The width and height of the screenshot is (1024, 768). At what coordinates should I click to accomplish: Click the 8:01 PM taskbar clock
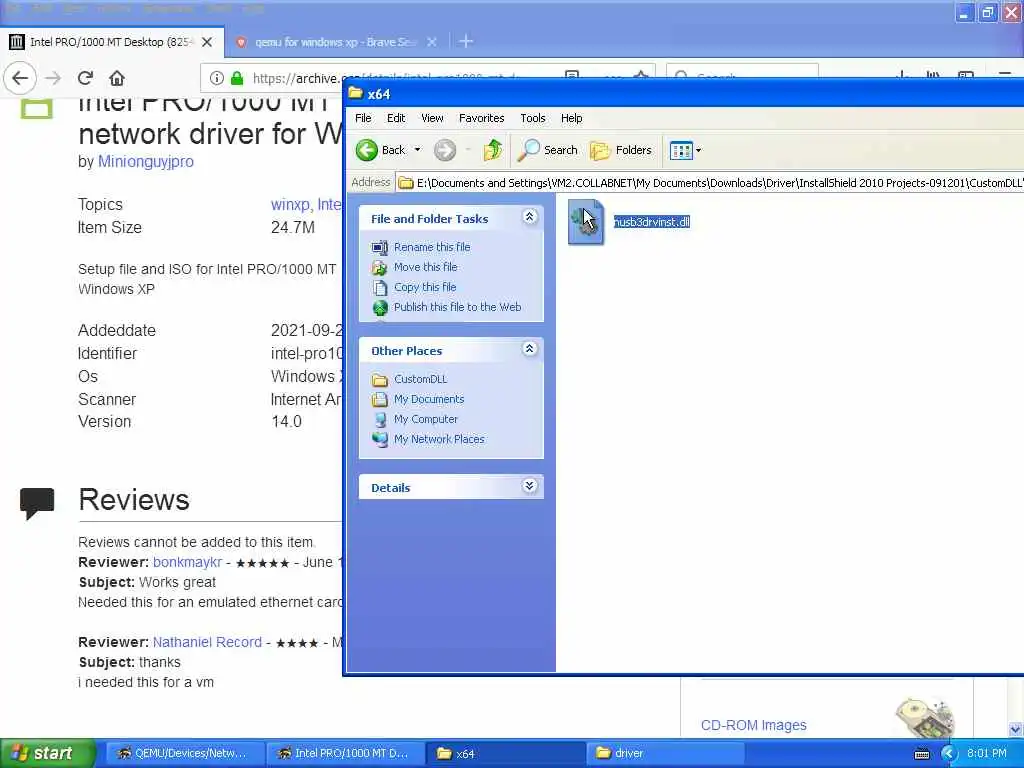point(987,753)
